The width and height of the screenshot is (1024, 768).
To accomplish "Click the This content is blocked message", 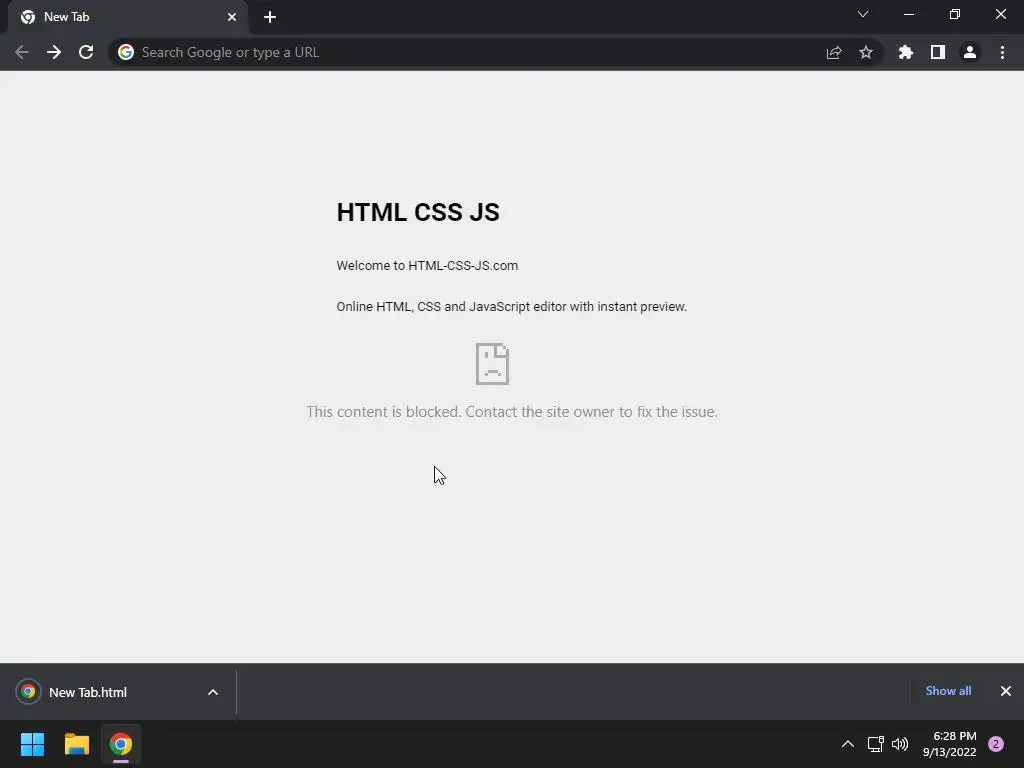I will coord(512,412).
